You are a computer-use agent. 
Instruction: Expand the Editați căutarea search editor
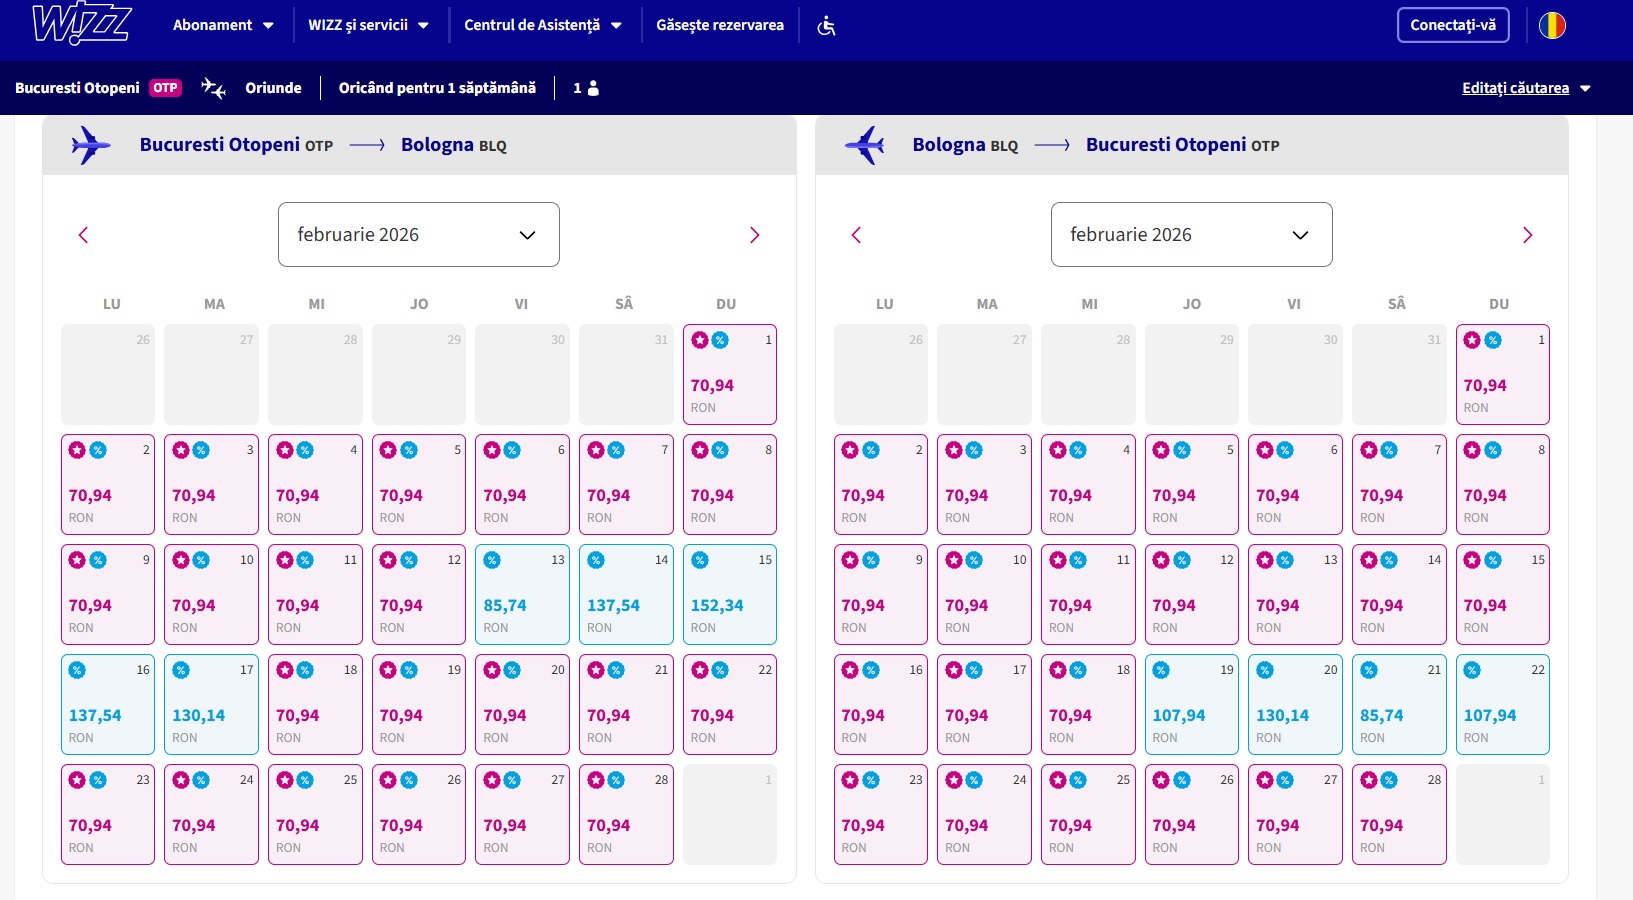click(x=1525, y=88)
